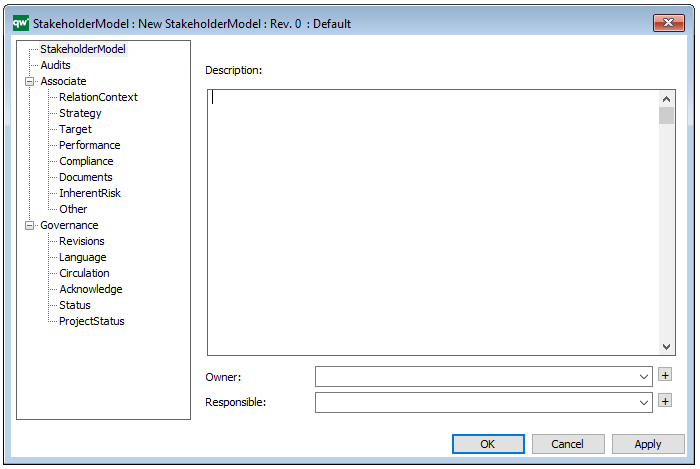Viewport: 700px width, 469px height.
Task: Open the Other page under Associate
Action: (x=73, y=209)
